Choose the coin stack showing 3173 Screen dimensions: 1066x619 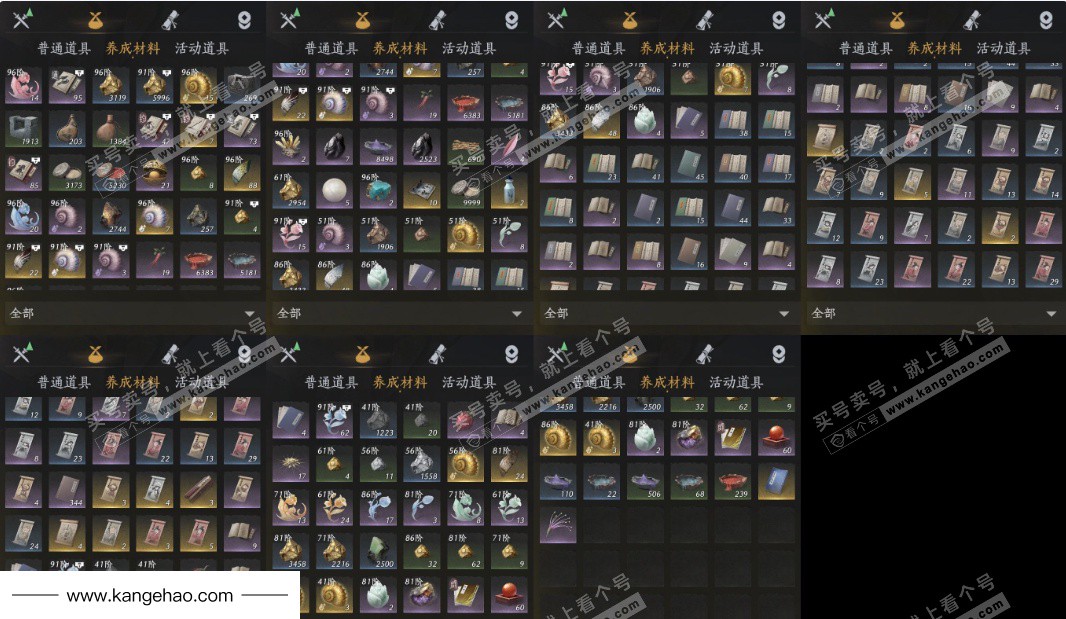click(67, 173)
